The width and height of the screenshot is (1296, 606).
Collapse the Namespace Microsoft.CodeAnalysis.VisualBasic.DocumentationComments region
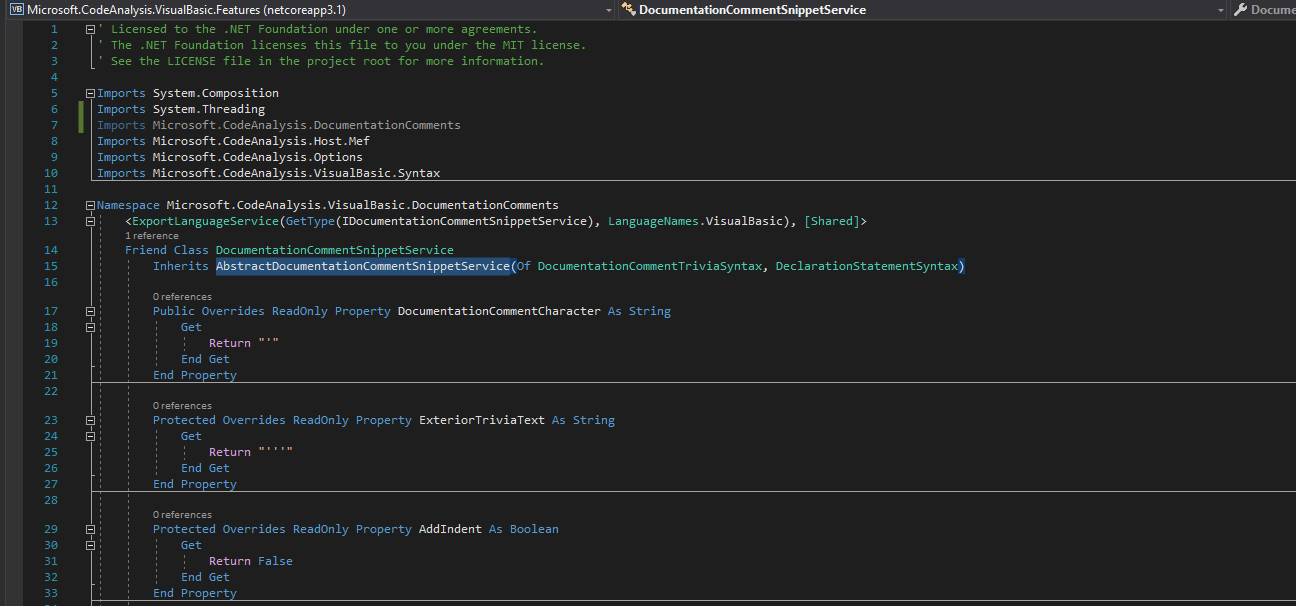pos(89,204)
